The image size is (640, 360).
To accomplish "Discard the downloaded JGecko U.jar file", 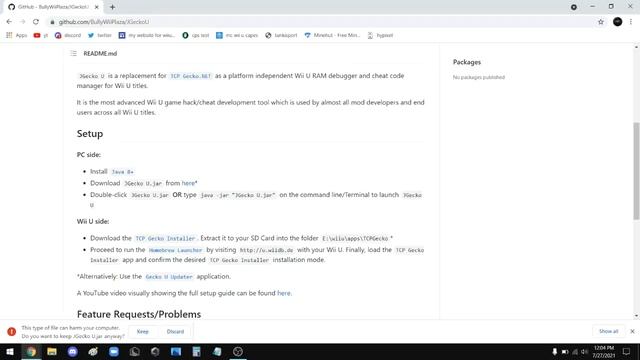I will click(x=175, y=331).
